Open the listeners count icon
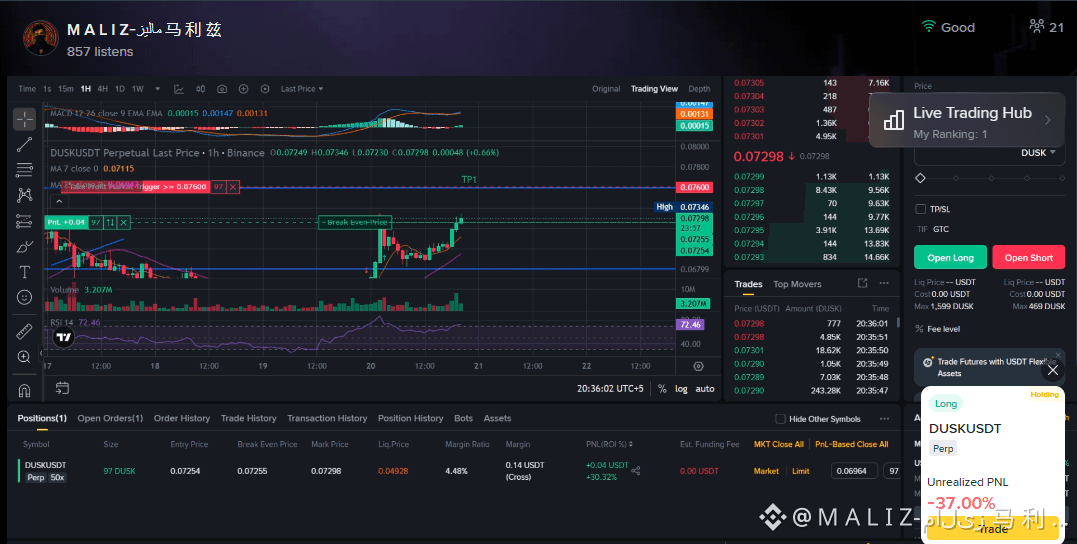Screen dimensions: 1077x544 tap(1036, 27)
